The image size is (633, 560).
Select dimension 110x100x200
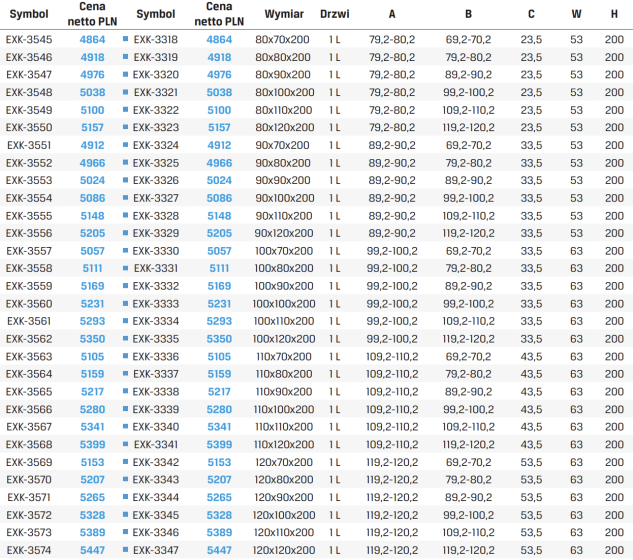pyautogui.click(x=284, y=410)
